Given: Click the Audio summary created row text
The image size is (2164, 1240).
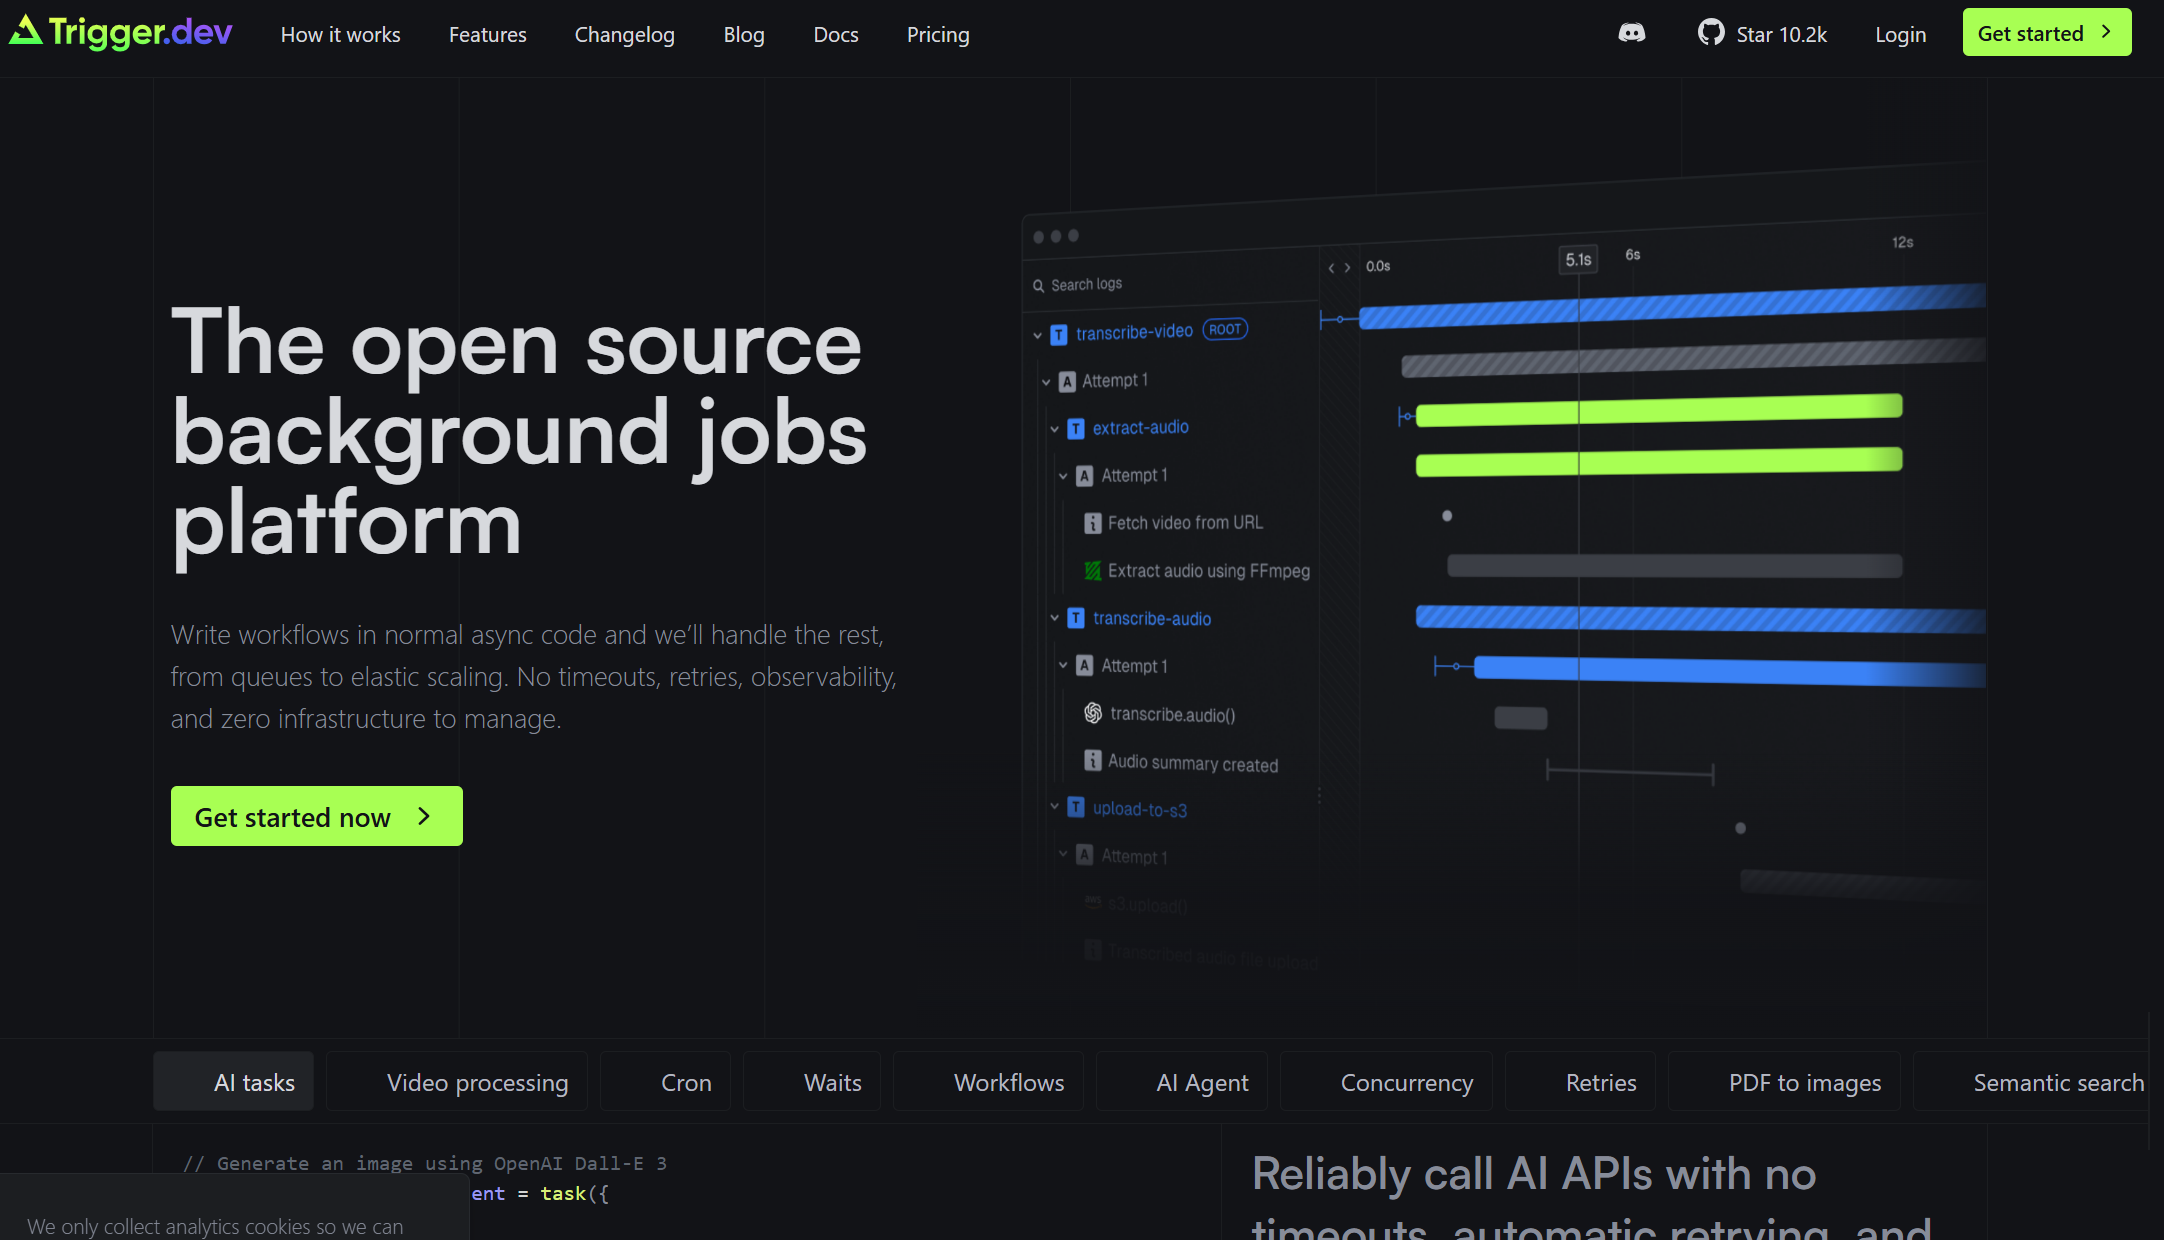Looking at the screenshot, I should coord(1193,763).
